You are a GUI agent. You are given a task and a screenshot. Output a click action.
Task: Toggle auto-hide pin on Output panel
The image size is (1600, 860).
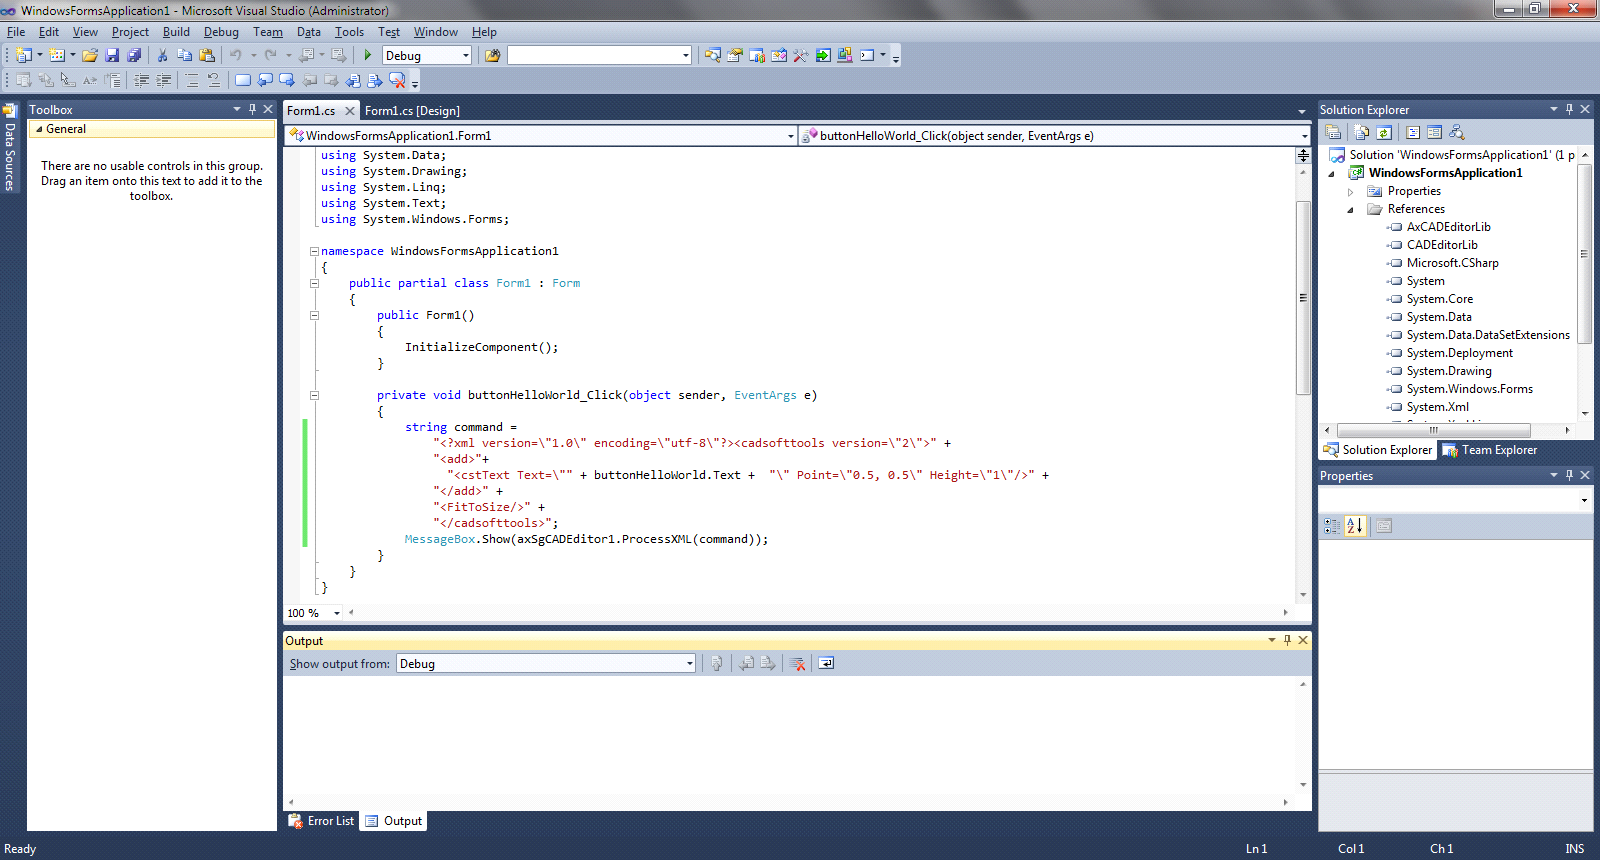point(1287,640)
